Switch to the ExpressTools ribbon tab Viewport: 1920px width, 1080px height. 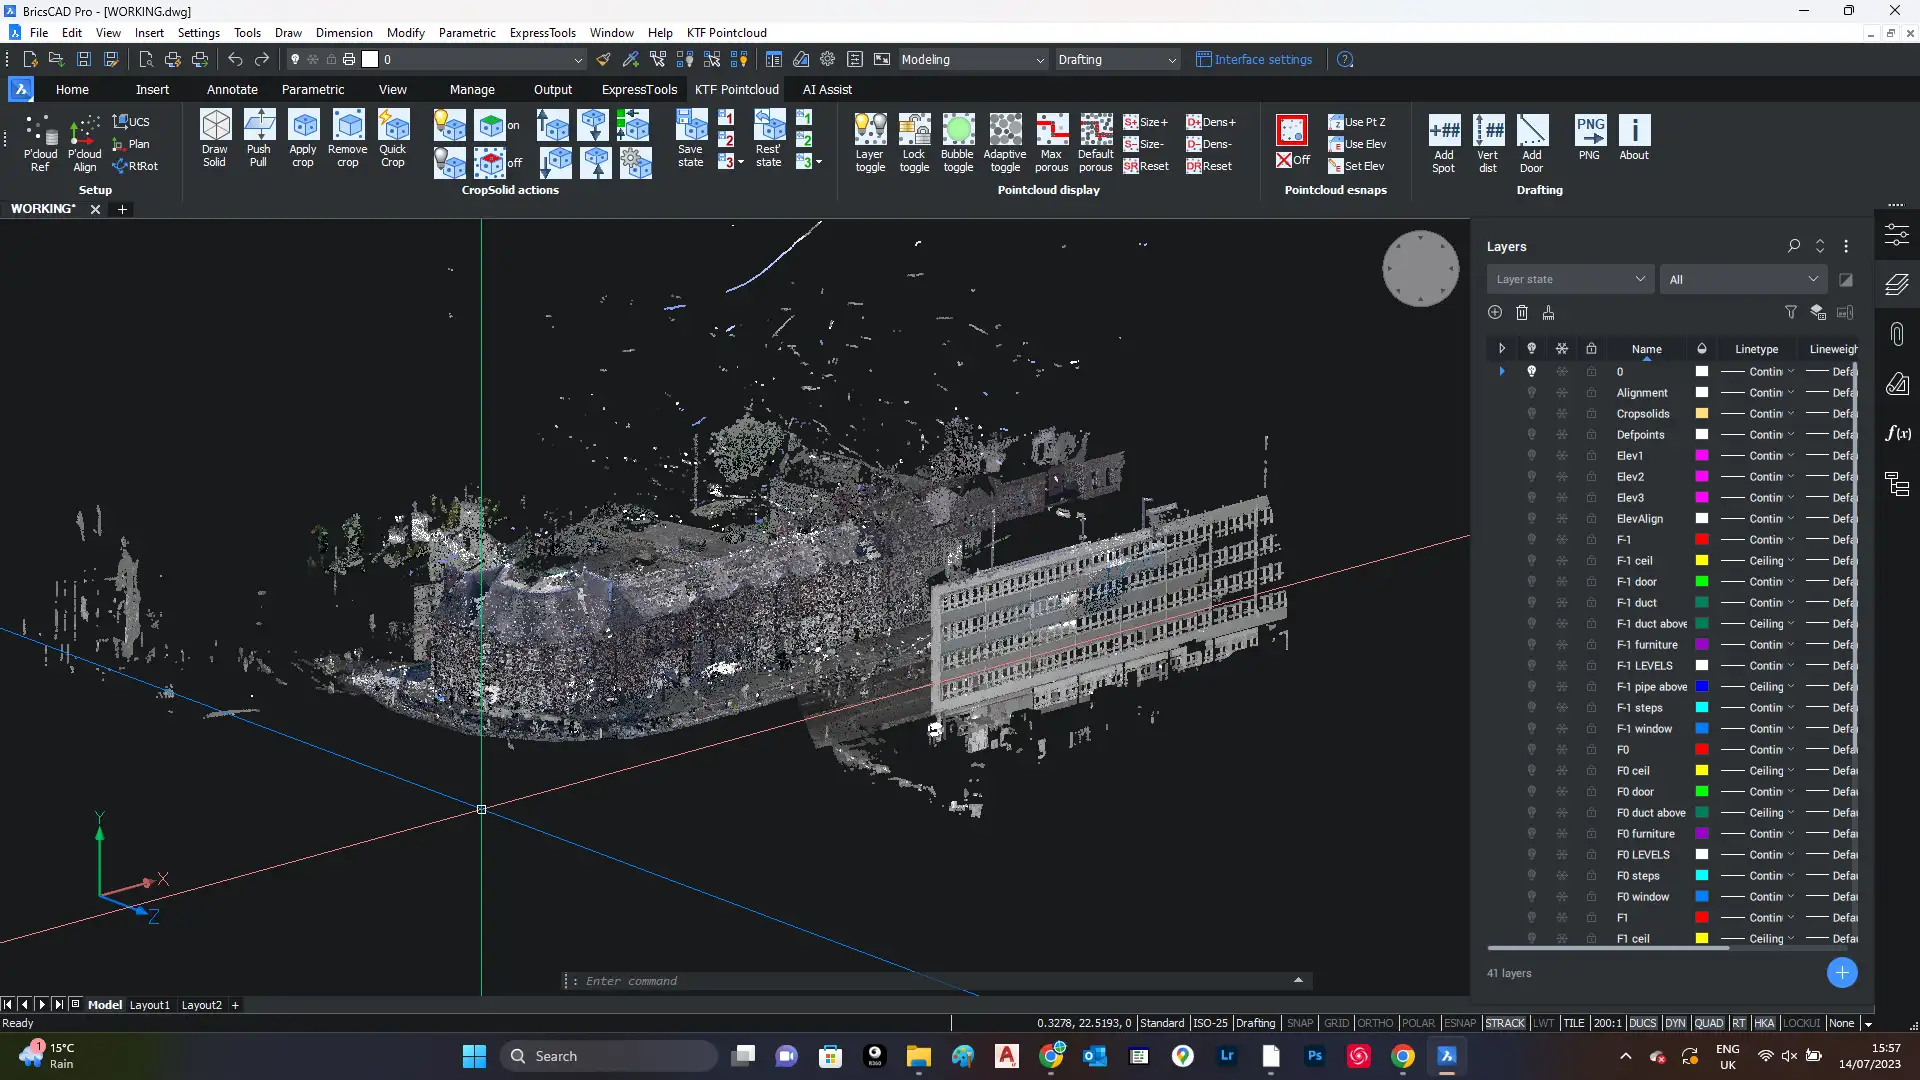click(x=639, y=90)
